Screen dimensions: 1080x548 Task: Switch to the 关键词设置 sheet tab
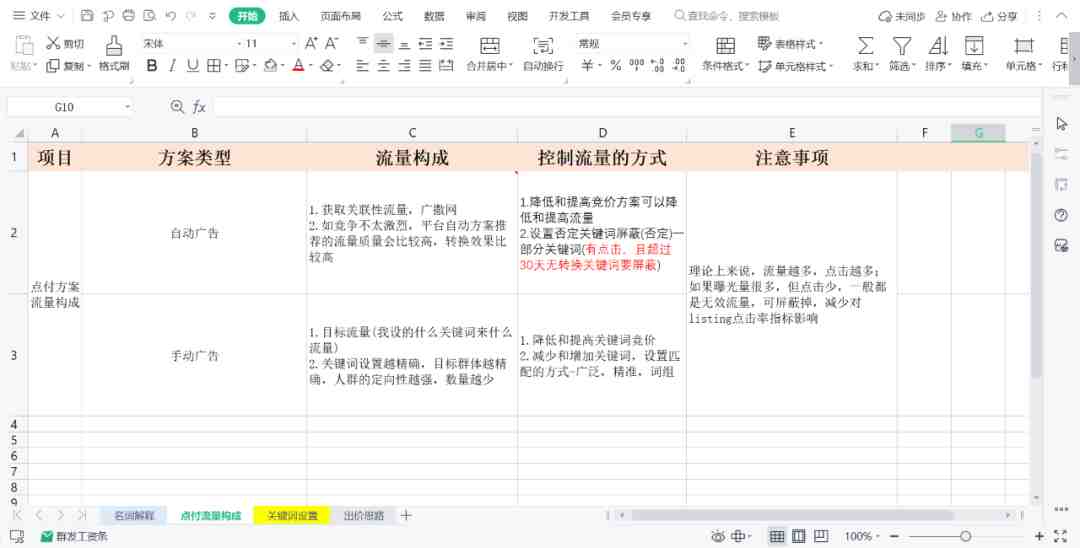point(292,516)
